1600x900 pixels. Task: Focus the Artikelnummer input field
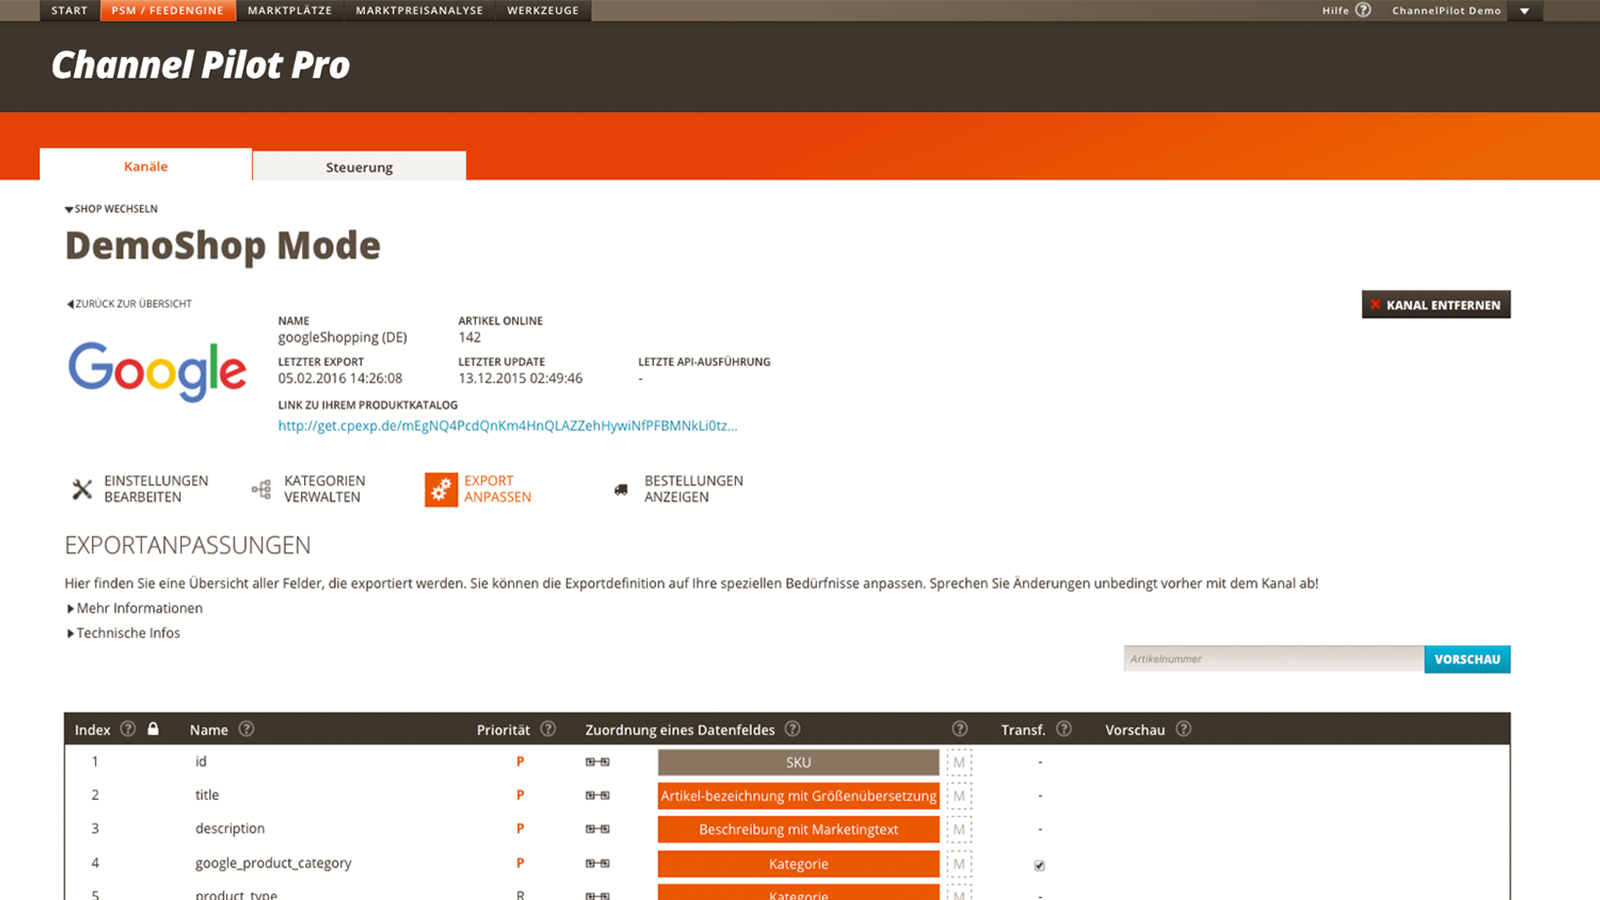(1274, 659)
